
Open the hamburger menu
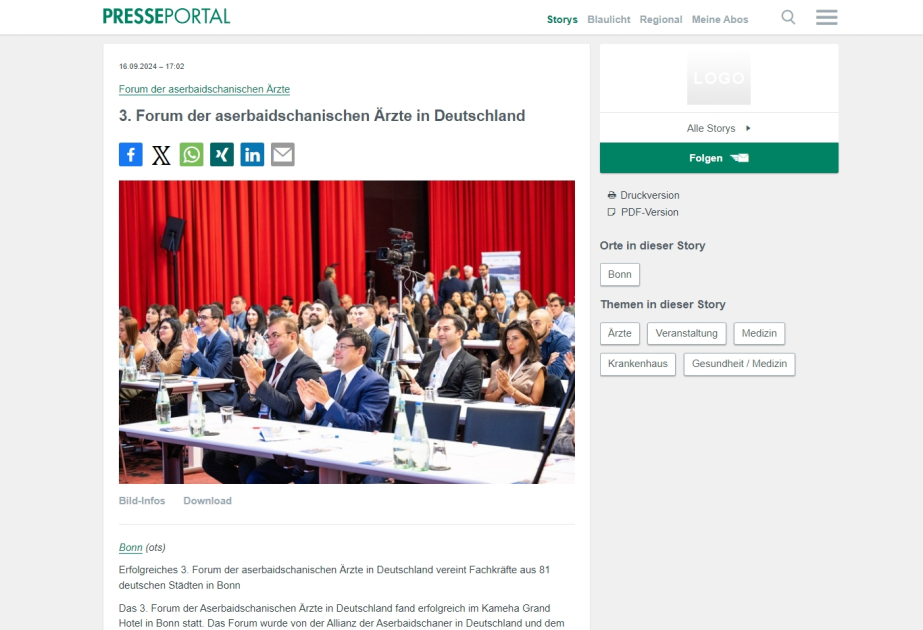tap(826, 17)
